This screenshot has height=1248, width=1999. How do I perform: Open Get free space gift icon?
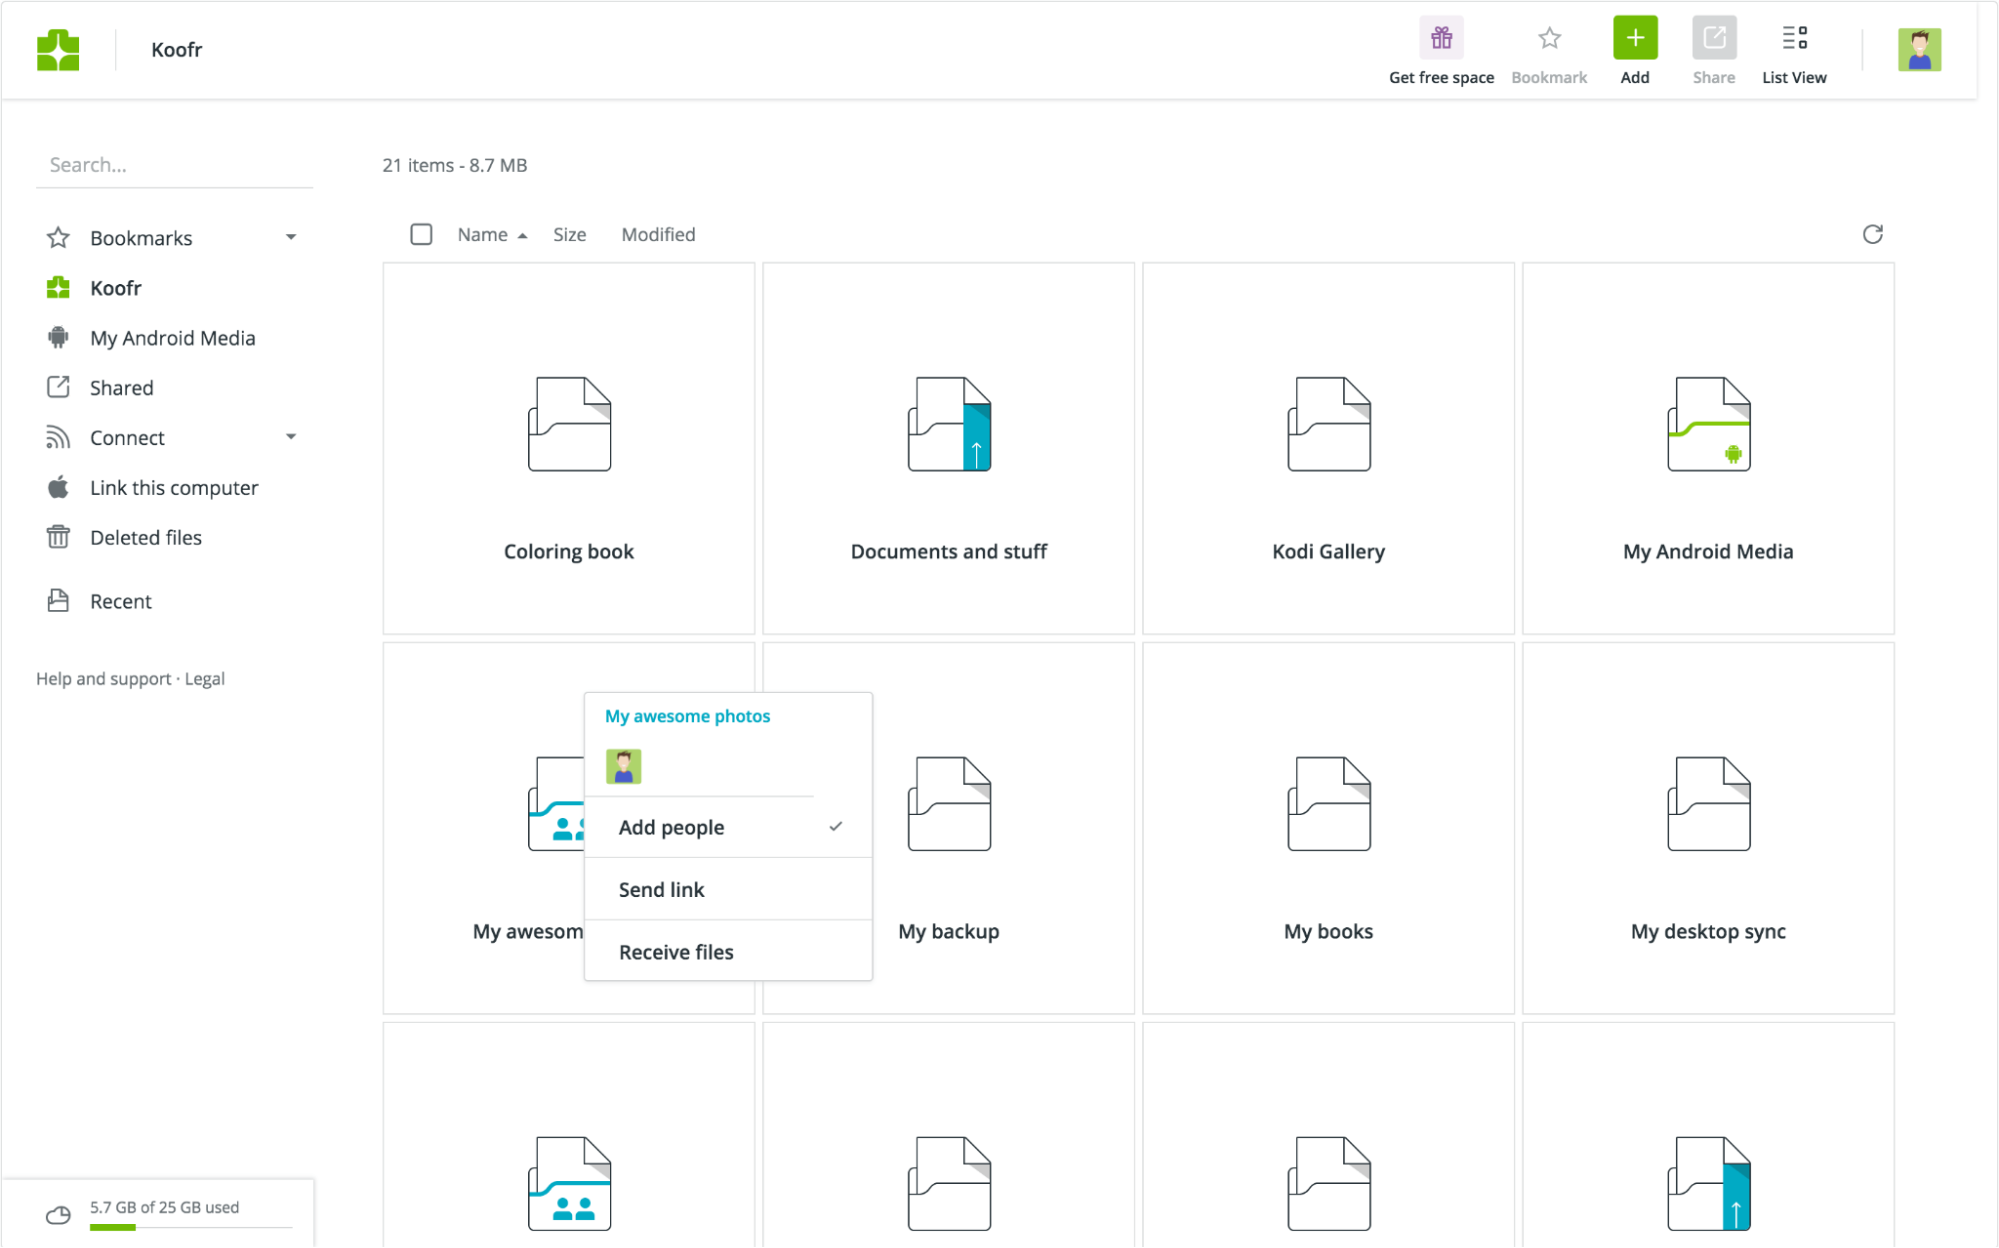pos(1441,38)
